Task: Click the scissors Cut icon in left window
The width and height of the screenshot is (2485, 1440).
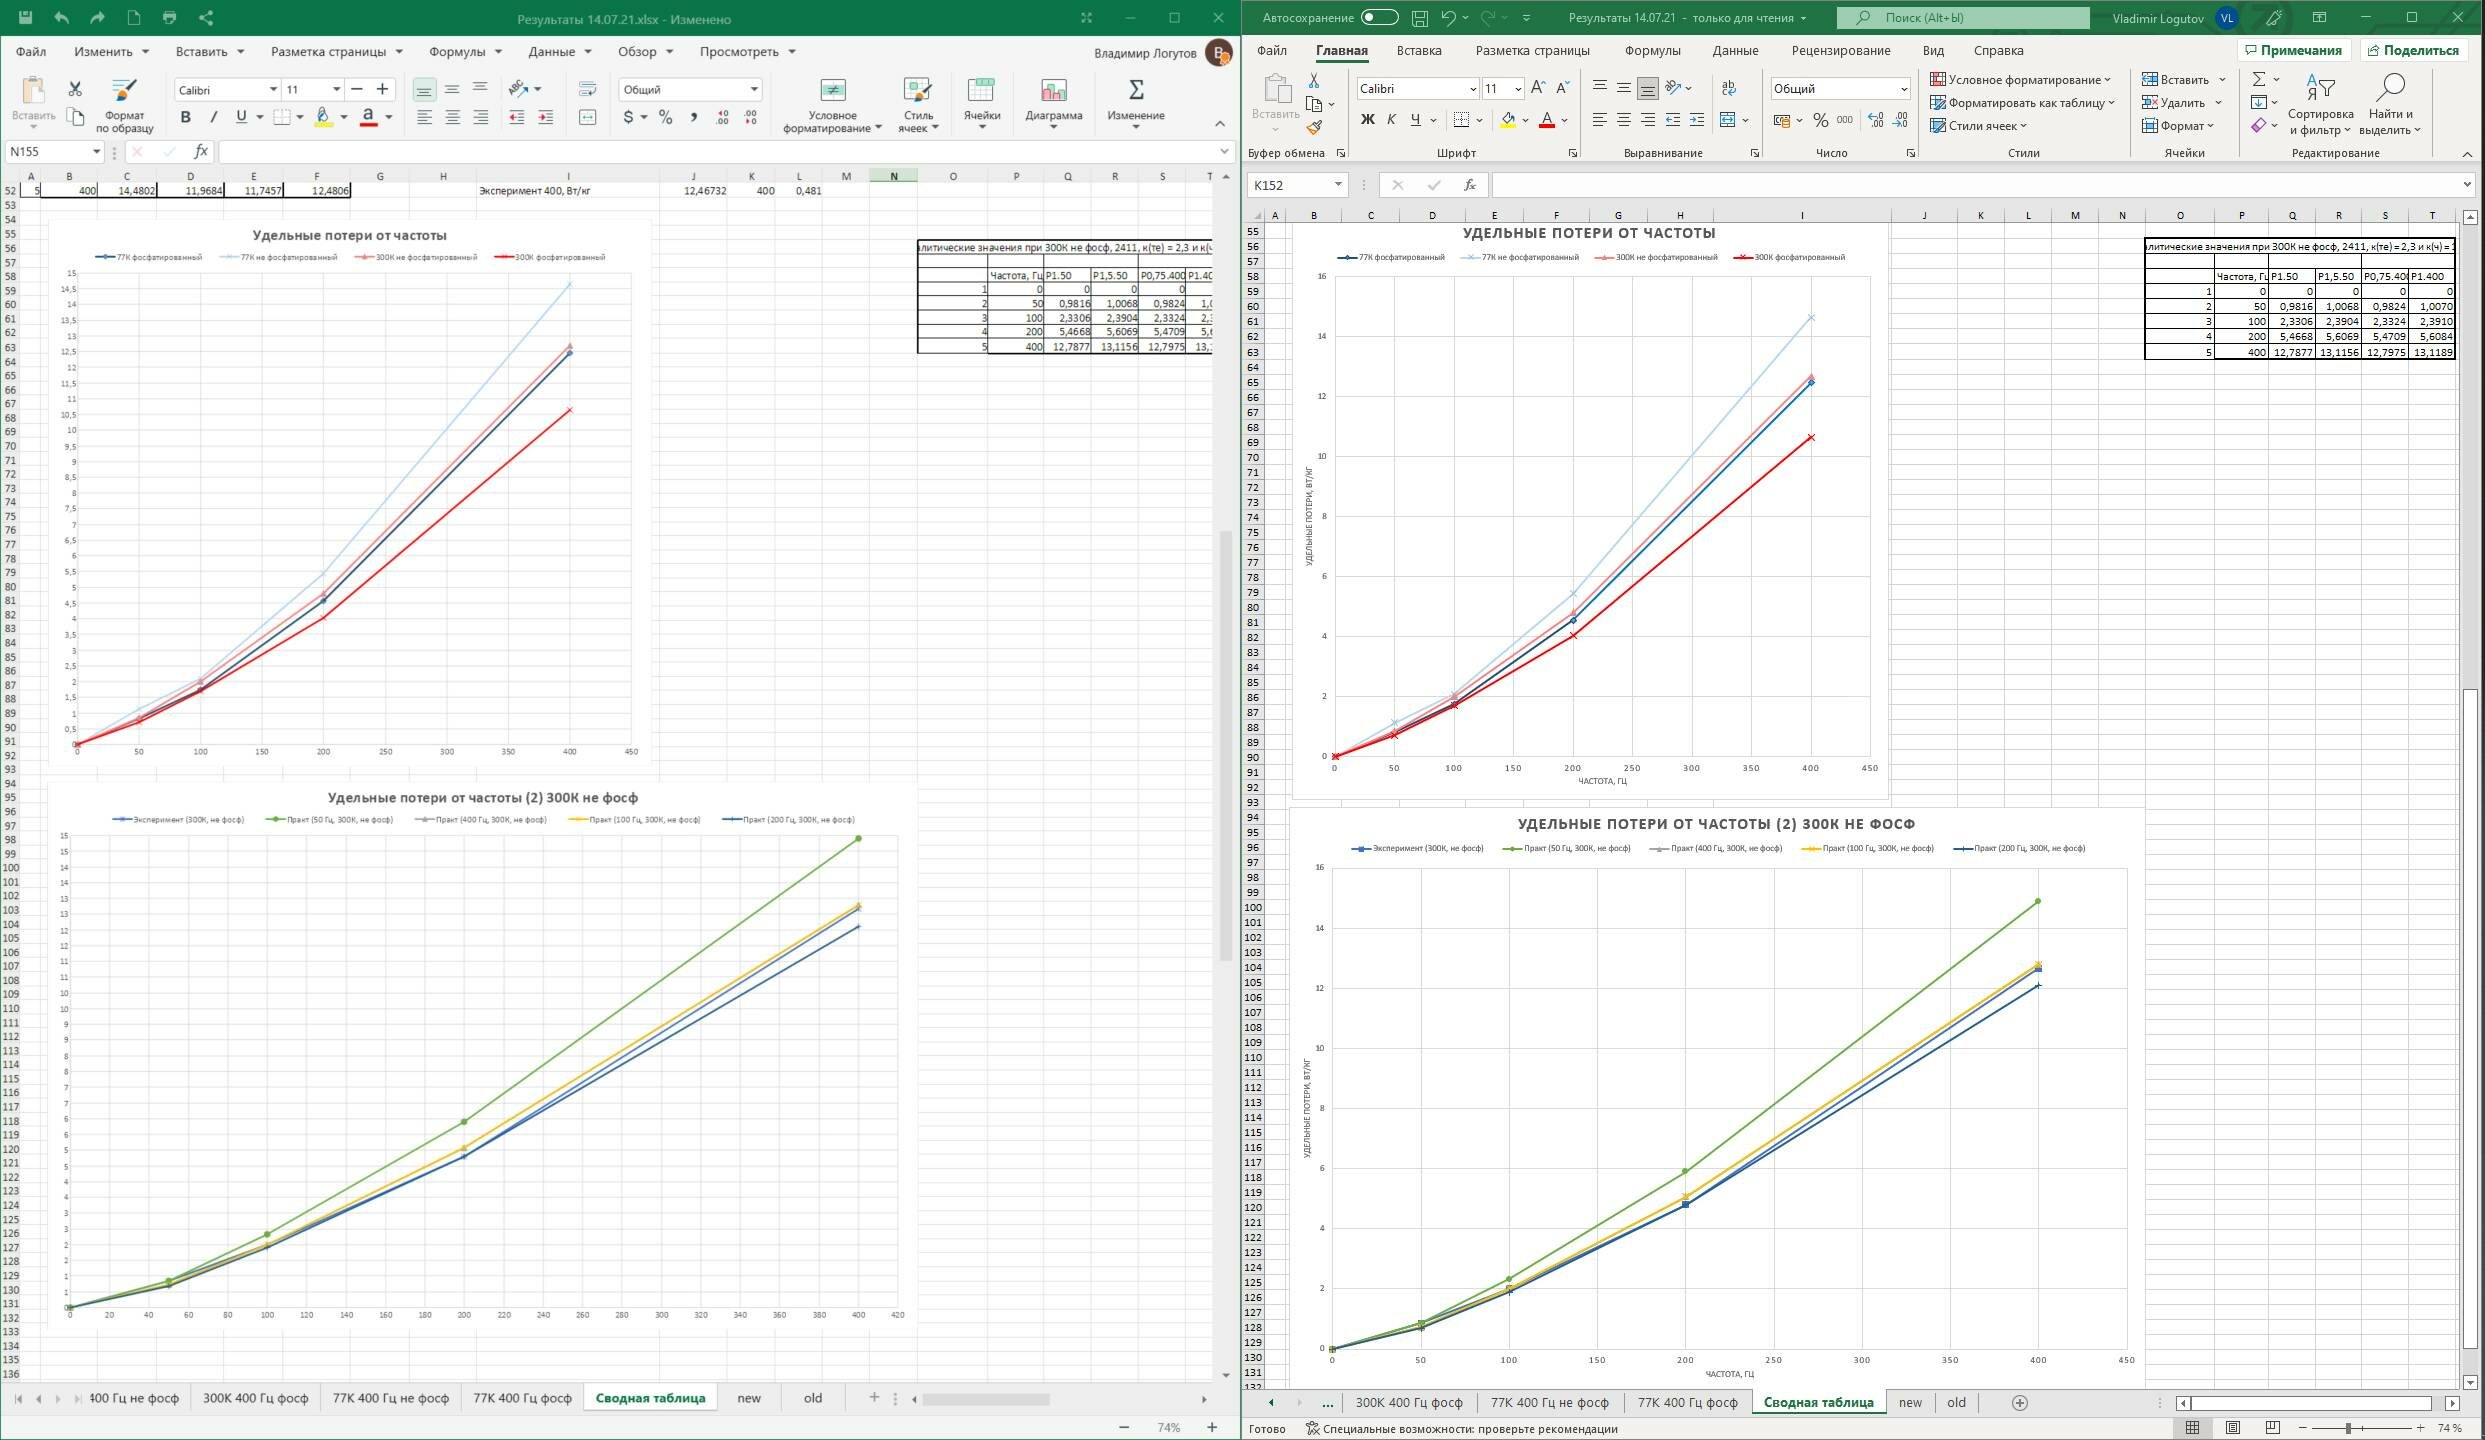Action: pyautogui.click(x=75, y=89)
